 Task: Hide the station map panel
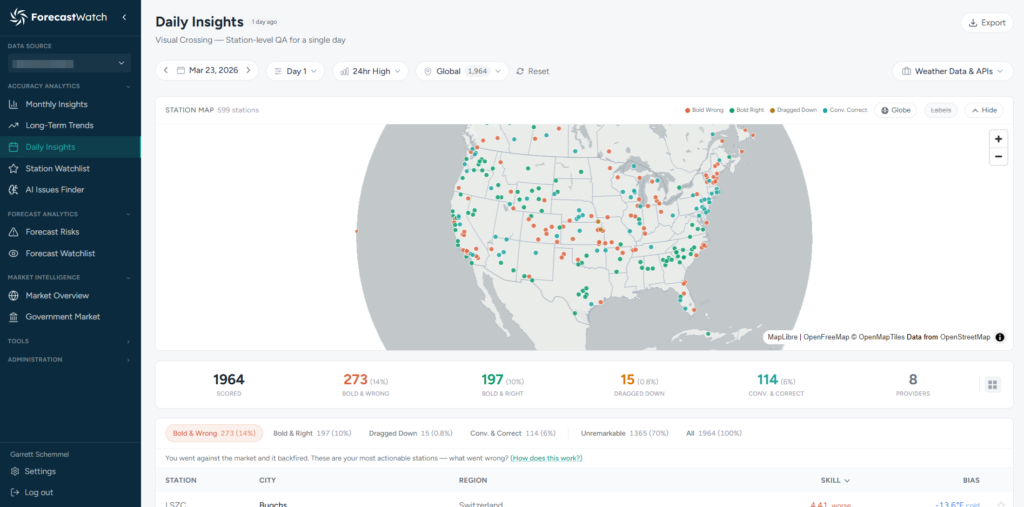pyautogui.click(x=983, y=110)
